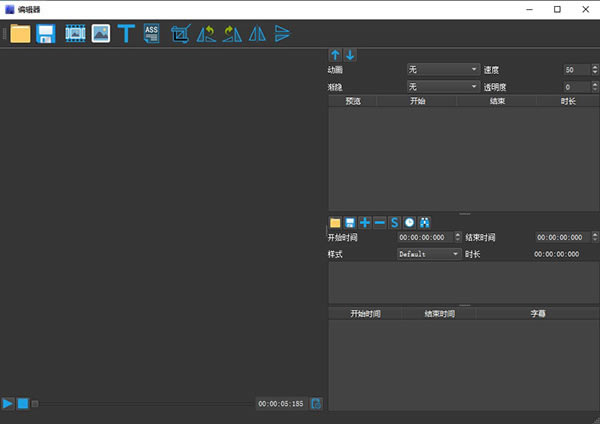Click the open folder icon in main toolbar
The width and height of the screenshot is (600, 424).
20,34
